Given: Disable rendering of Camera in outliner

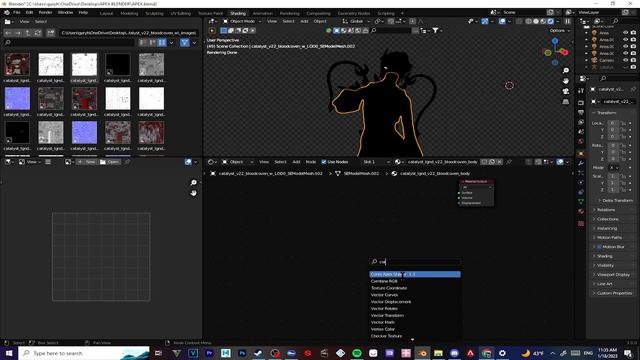Looking at the screenshot, I should click(x=633, y=60).
